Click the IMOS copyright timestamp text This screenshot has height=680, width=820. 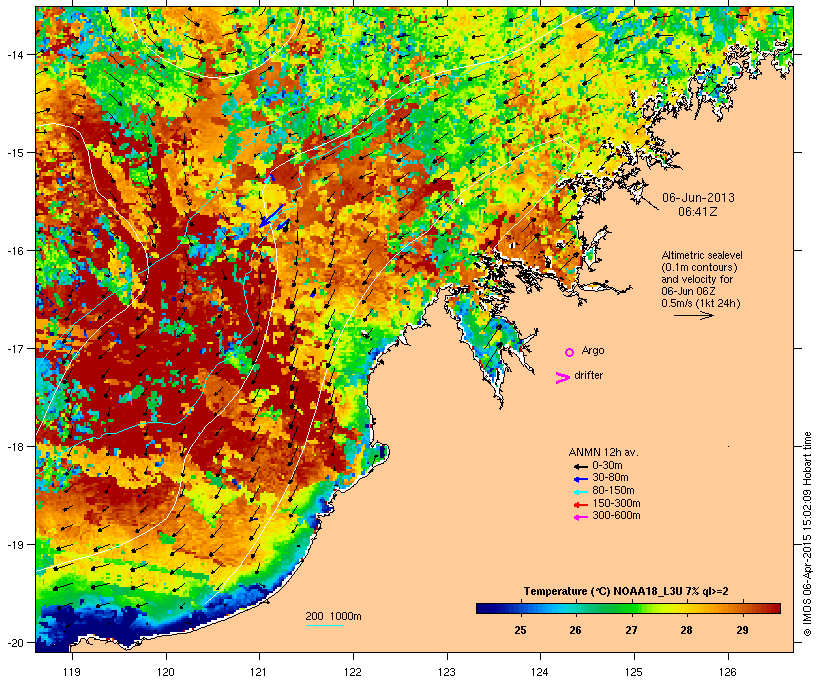(807, 534)
